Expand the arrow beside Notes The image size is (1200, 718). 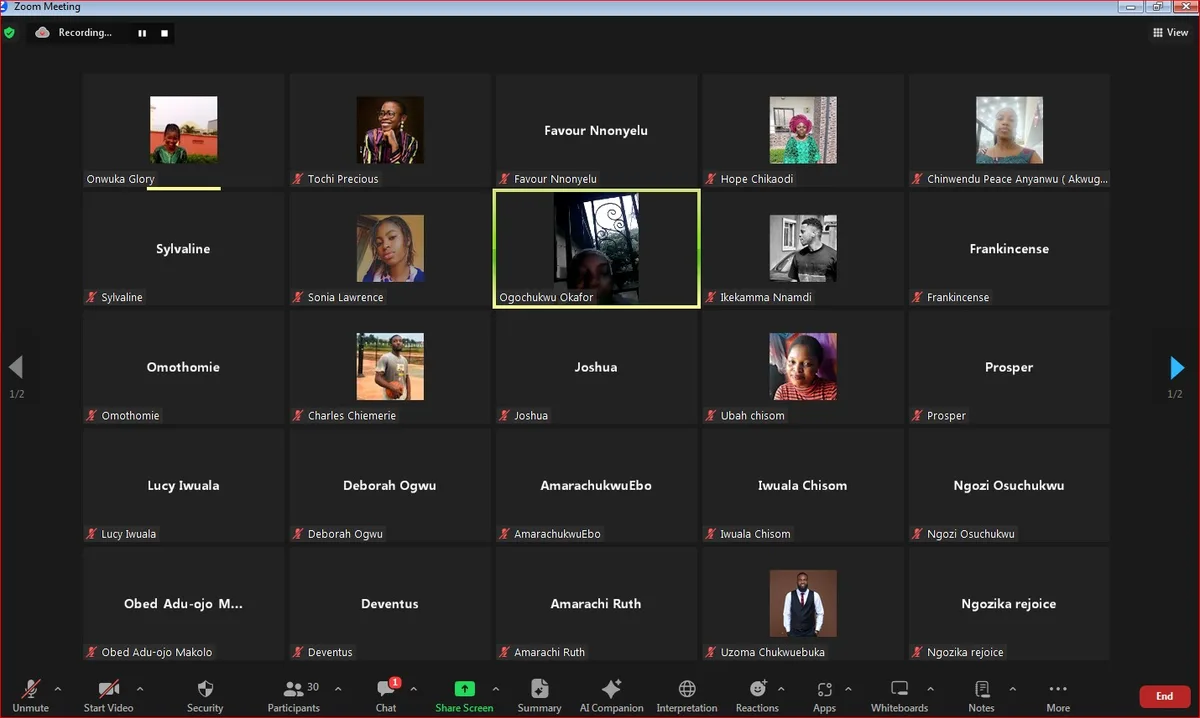pos(1012,688)
